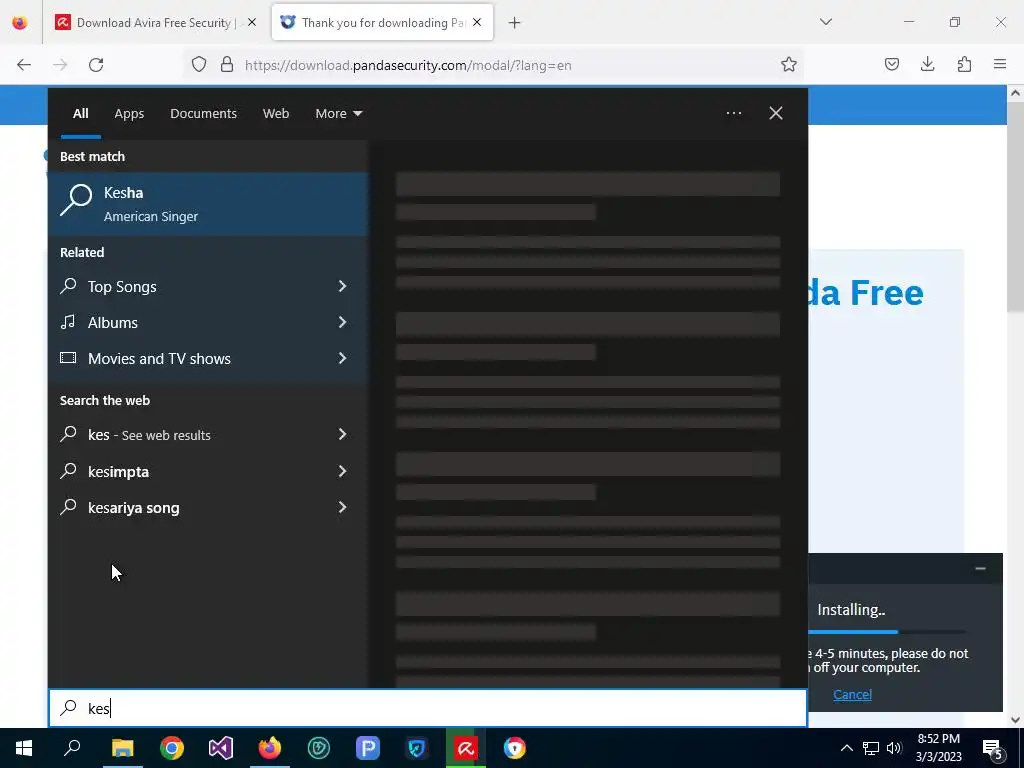Click the taskbar search magnifier icon
Image resolution: width=1024 pixels, height=768 pixels.
tap(72, 748)
